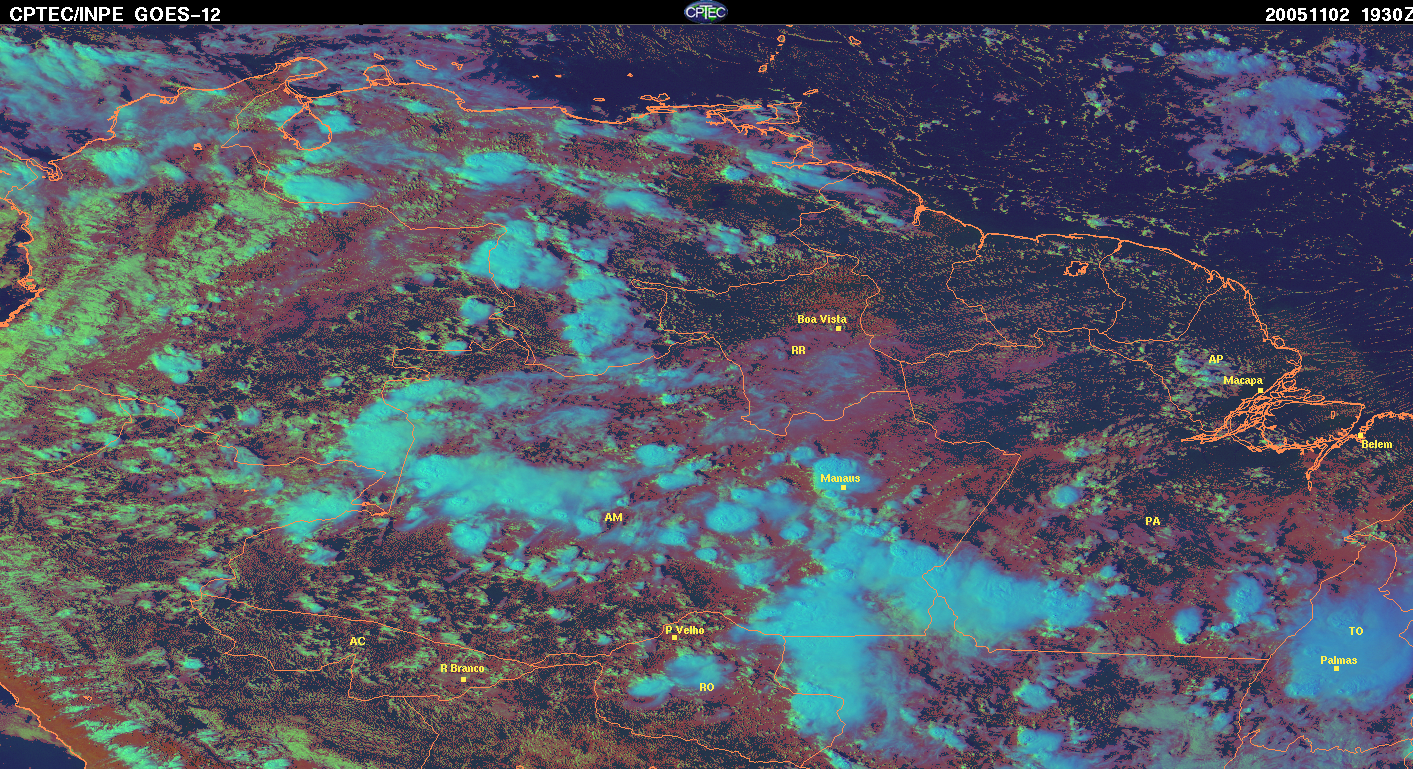Click the 'Boa Vista' city label
Viewport: 1413px width, 769px height.
click(822, 319)
